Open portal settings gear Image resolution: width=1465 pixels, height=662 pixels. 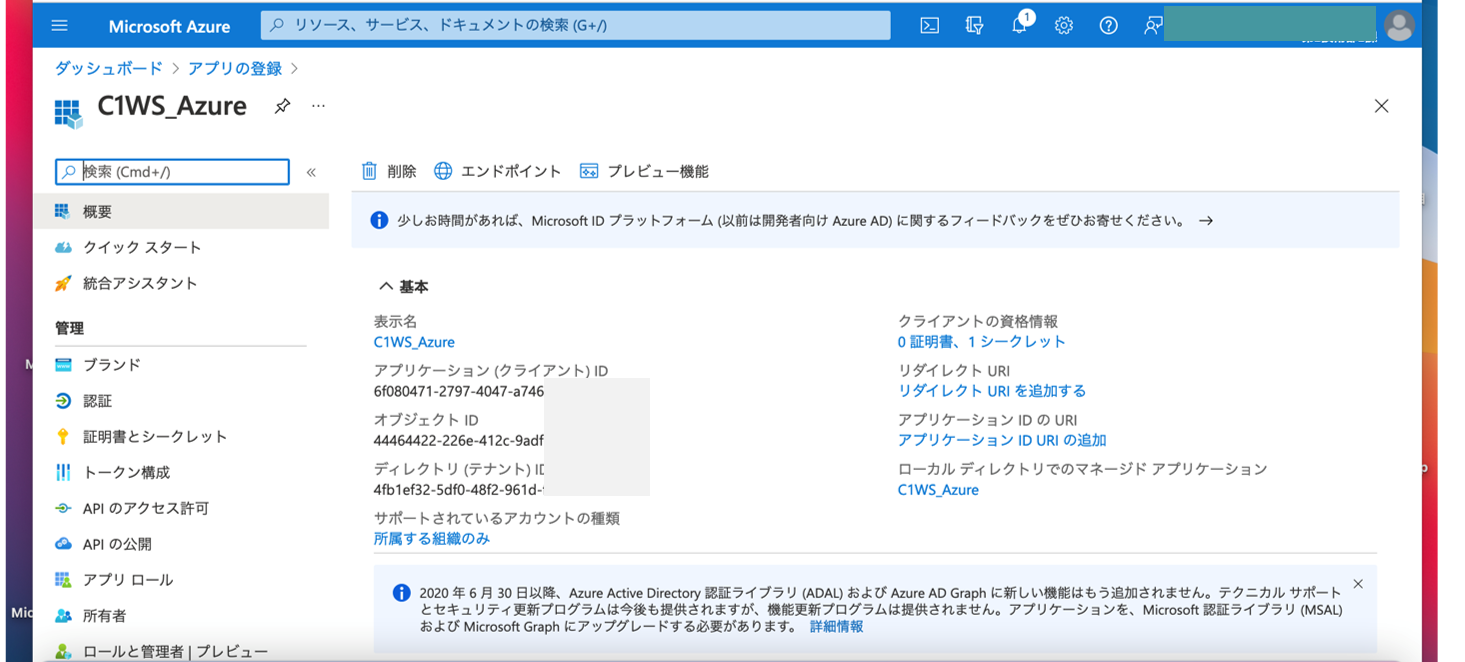tap(1064, 26)
